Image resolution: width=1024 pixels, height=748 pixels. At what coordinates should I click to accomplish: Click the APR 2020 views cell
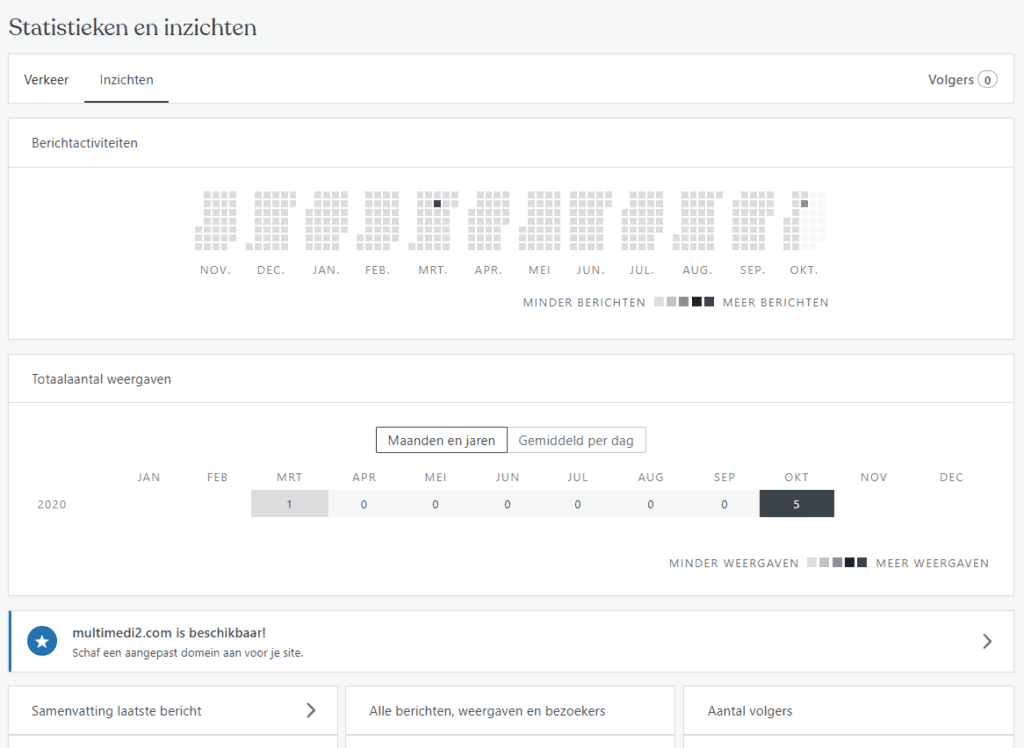(364, 504)
